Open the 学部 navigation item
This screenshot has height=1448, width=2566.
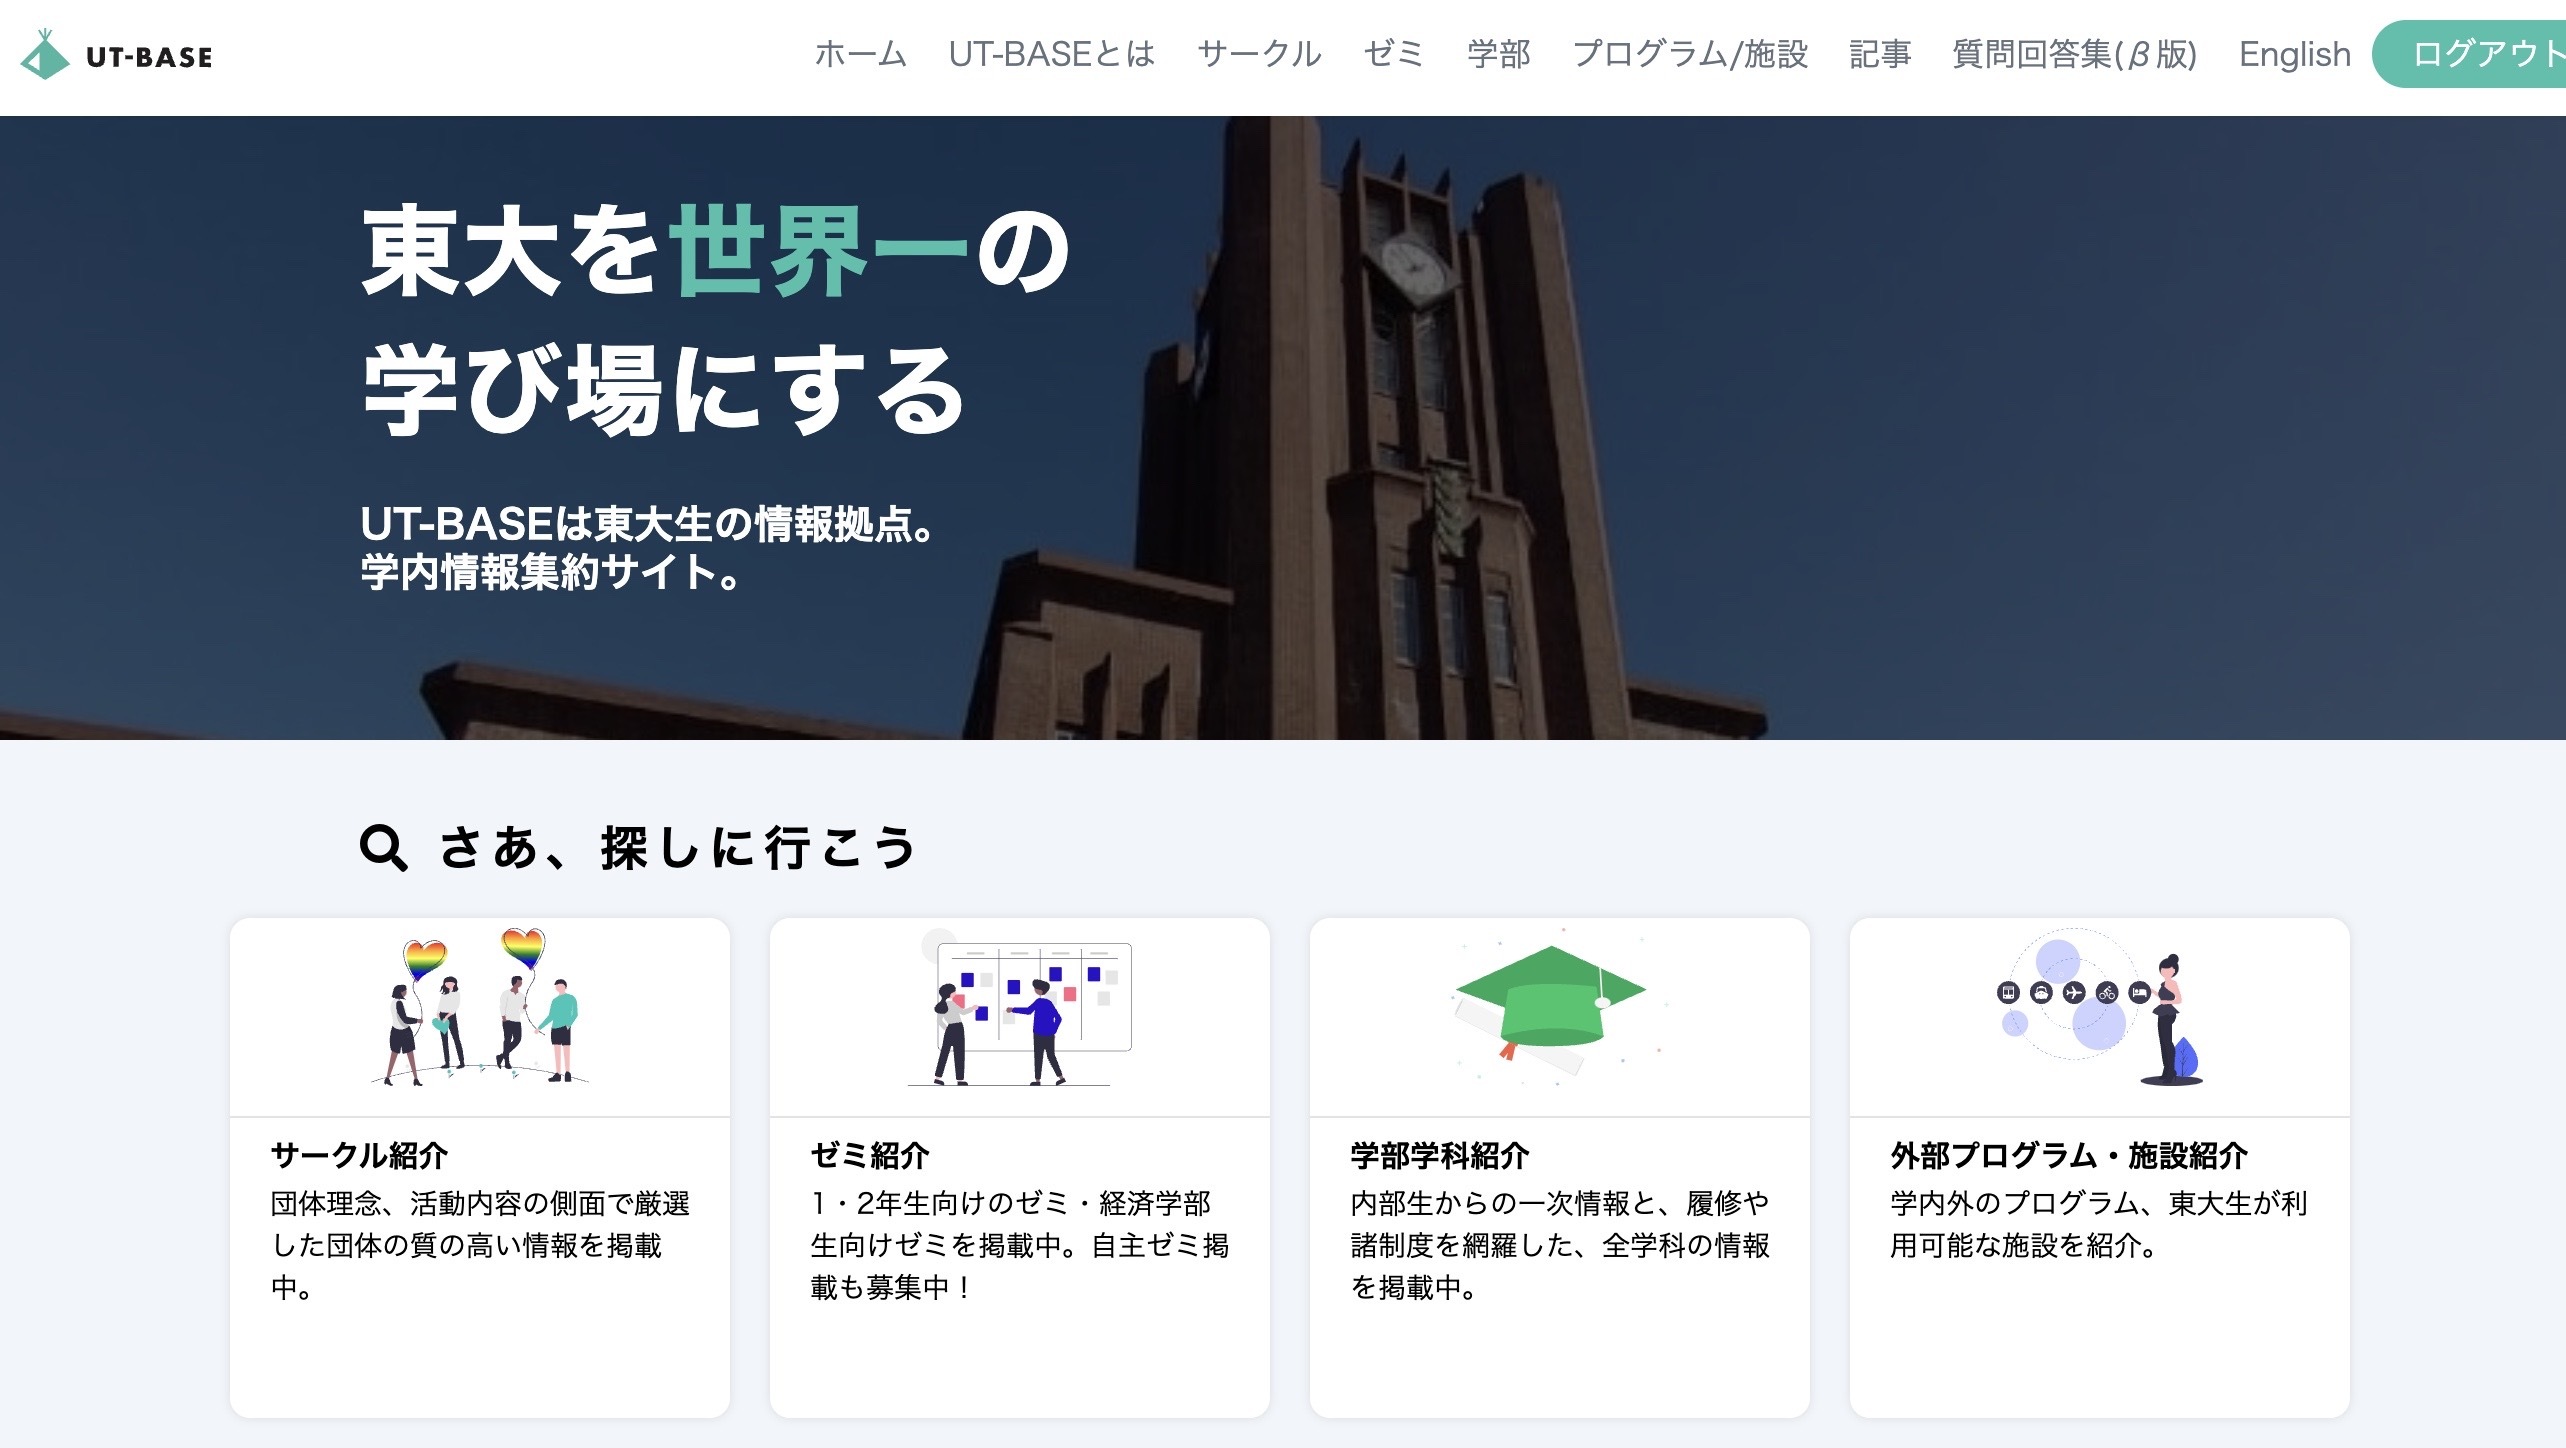pyautogui.click(x=1498, y=54)
